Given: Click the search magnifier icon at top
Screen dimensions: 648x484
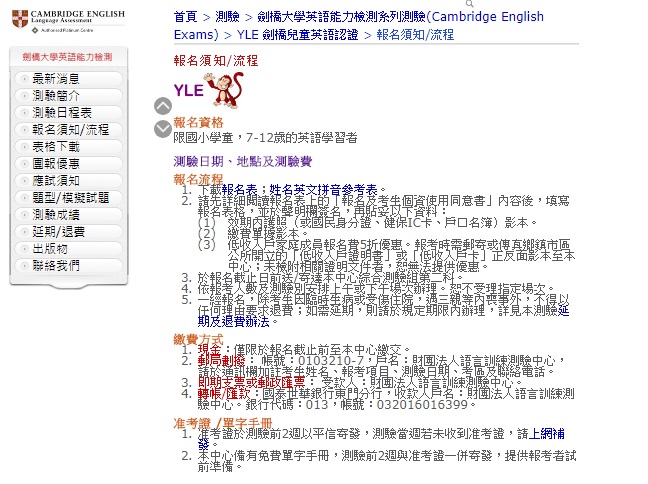Looking at the screenshot, I should point(469,4).
